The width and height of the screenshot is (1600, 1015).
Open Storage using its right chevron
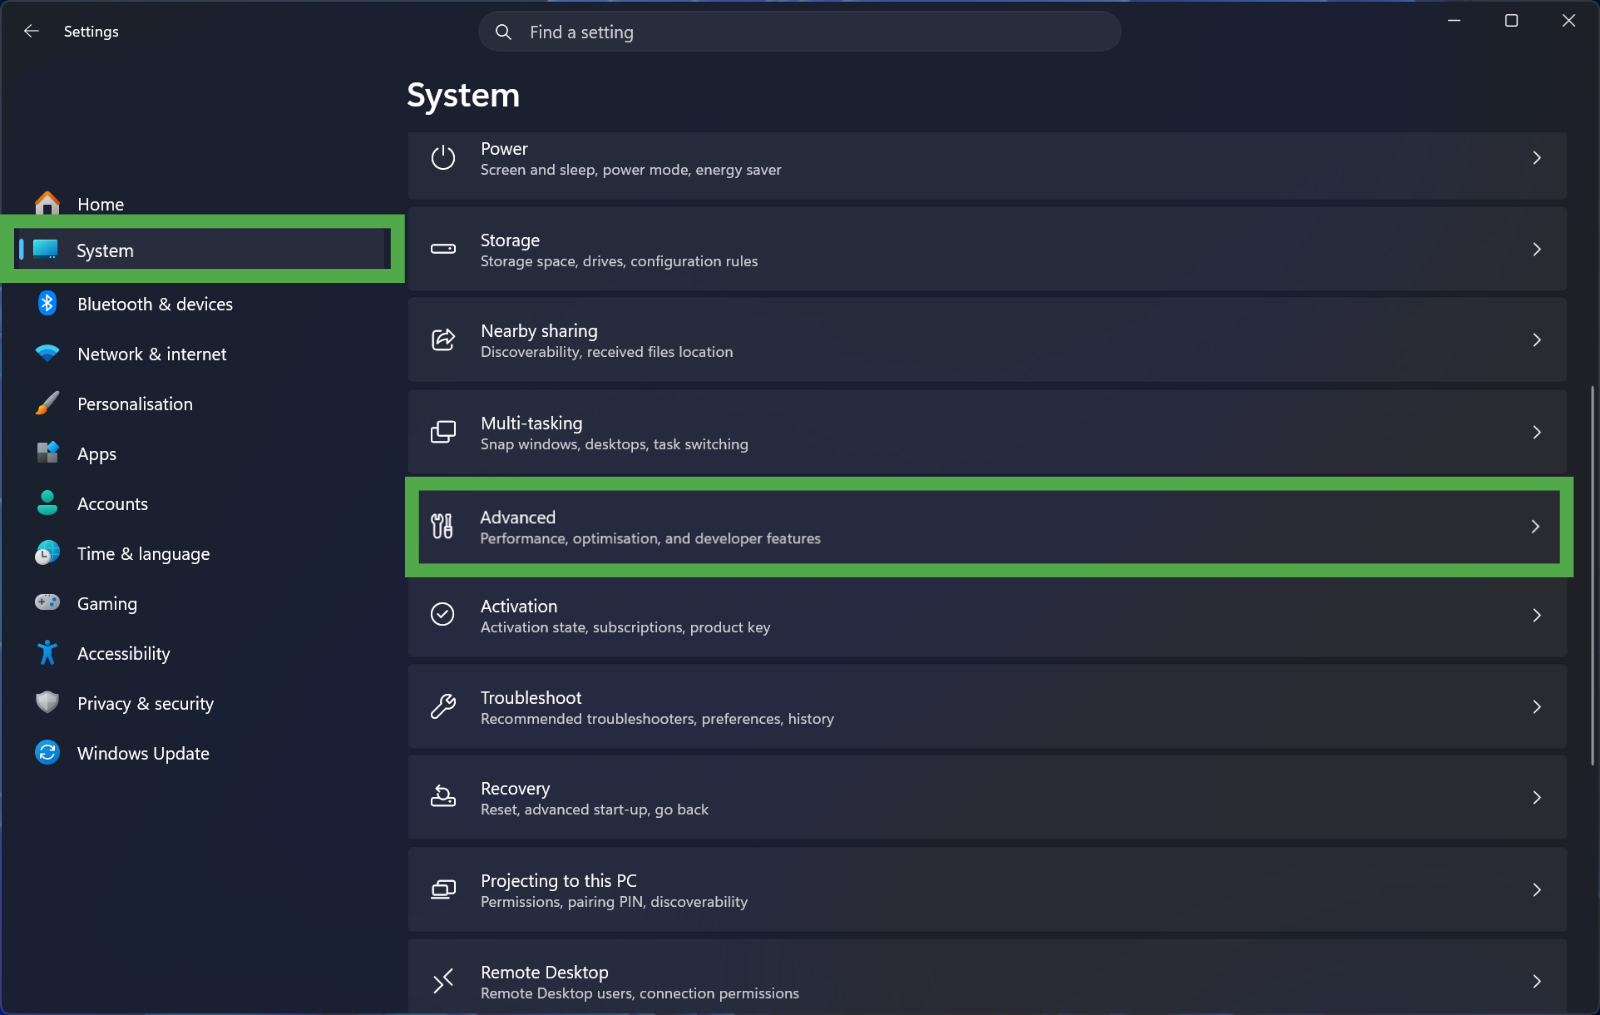[x=1537, y=249]
